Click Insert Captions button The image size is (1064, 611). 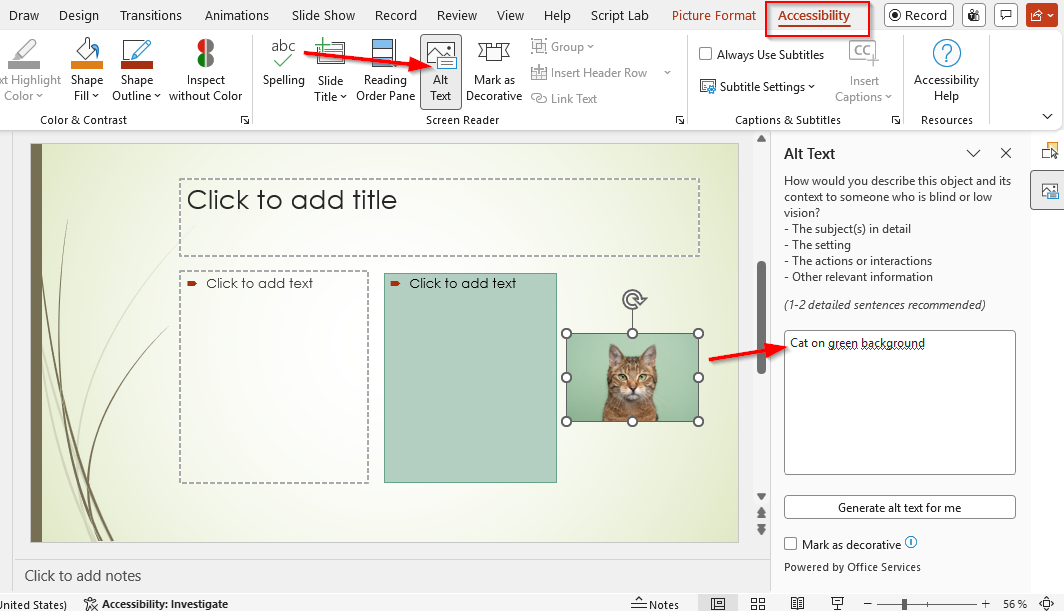(863, 71)
